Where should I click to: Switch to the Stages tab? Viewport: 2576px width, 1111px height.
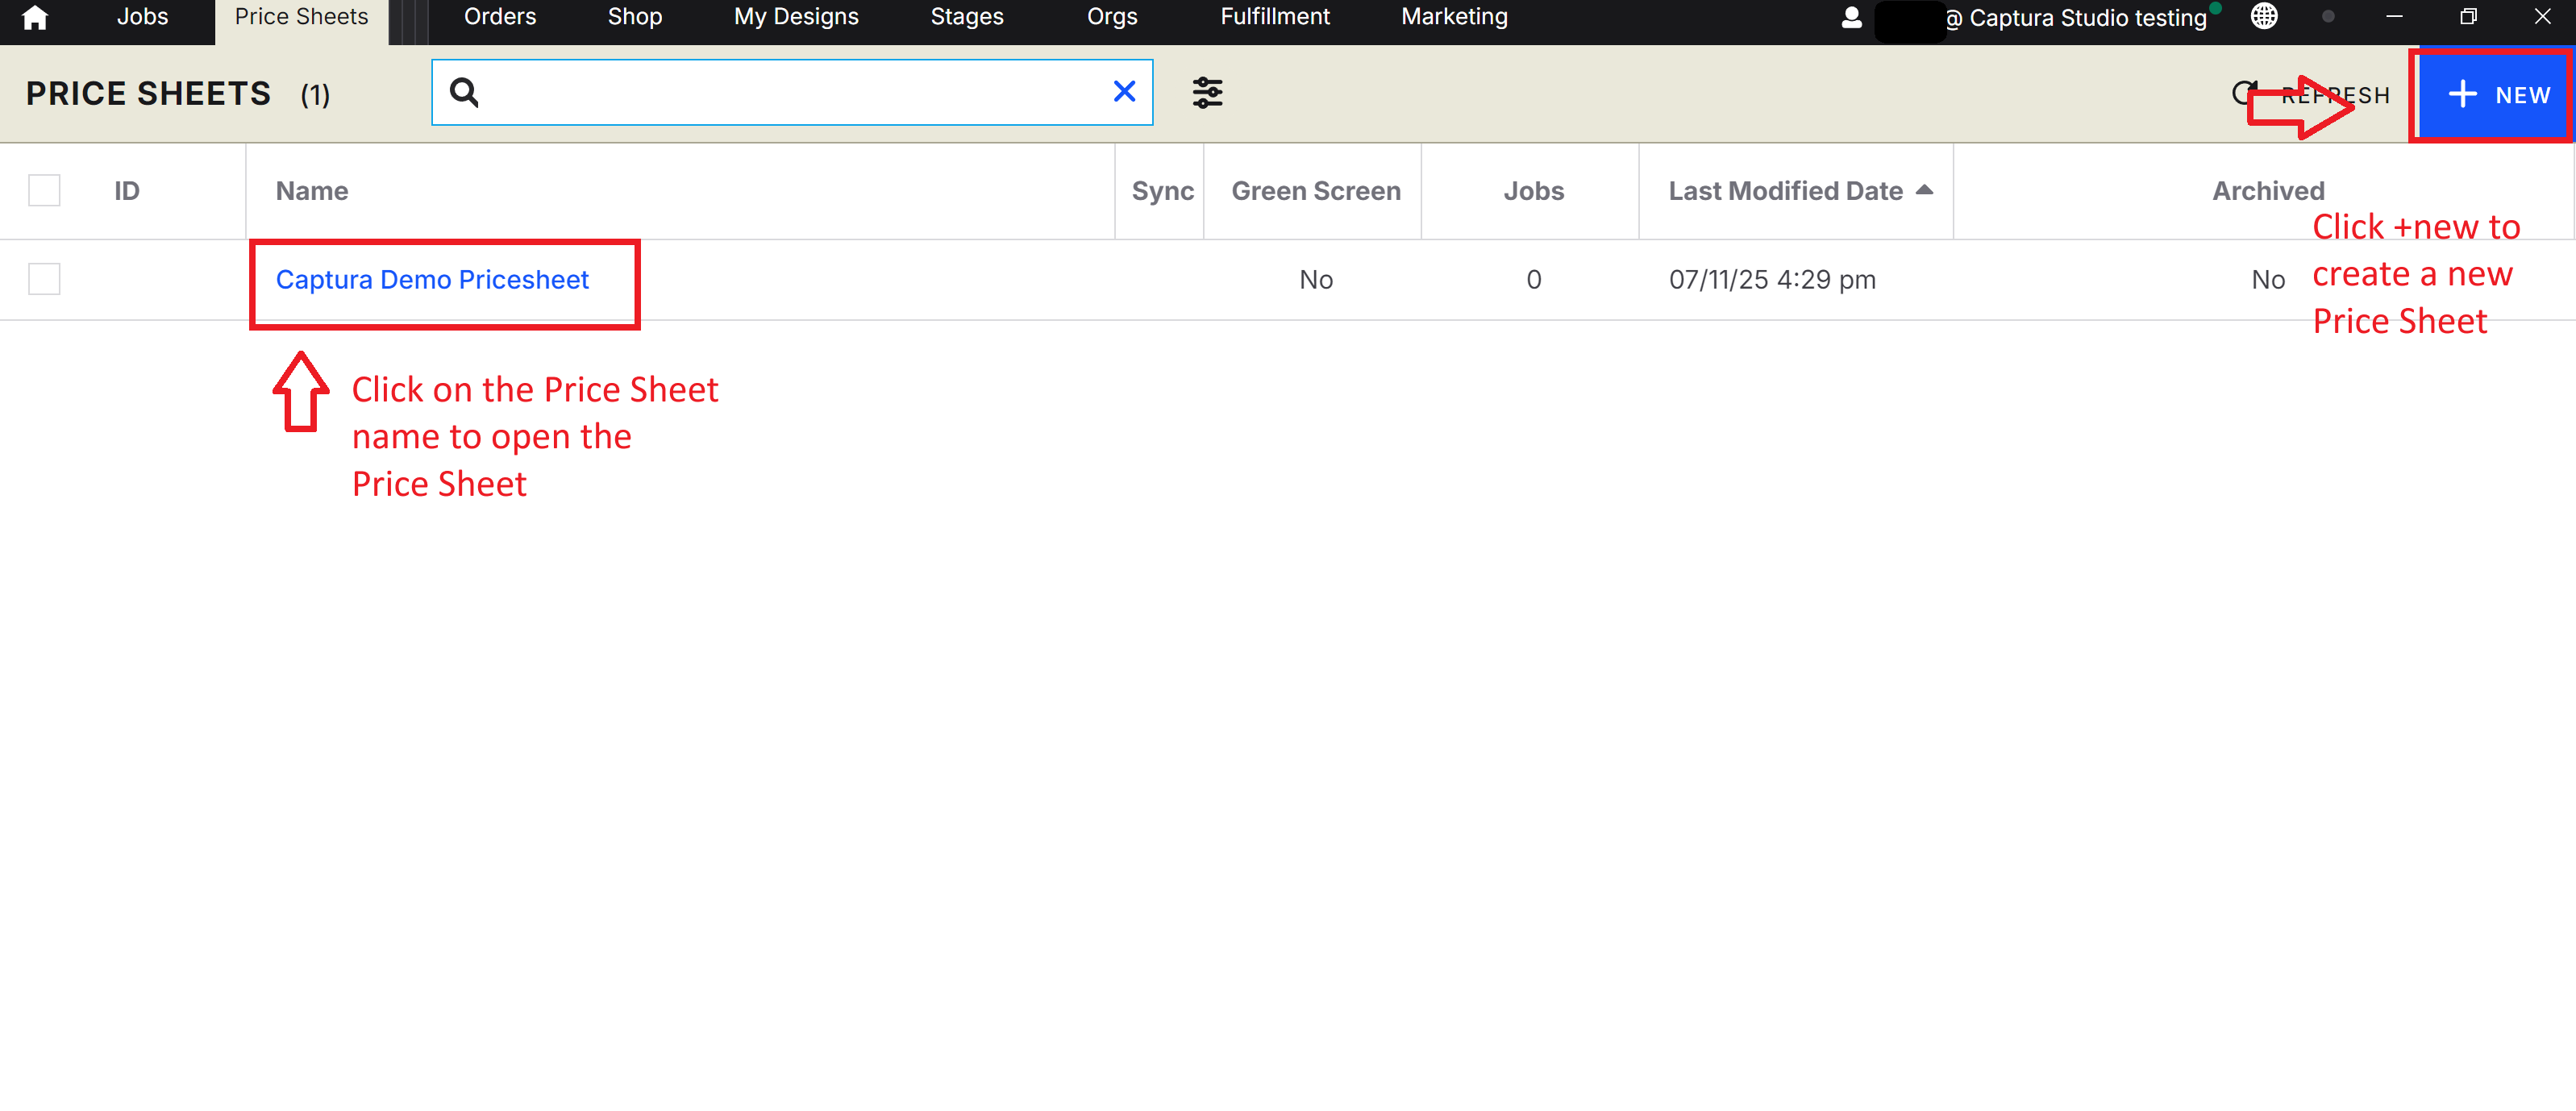(967, 17)
